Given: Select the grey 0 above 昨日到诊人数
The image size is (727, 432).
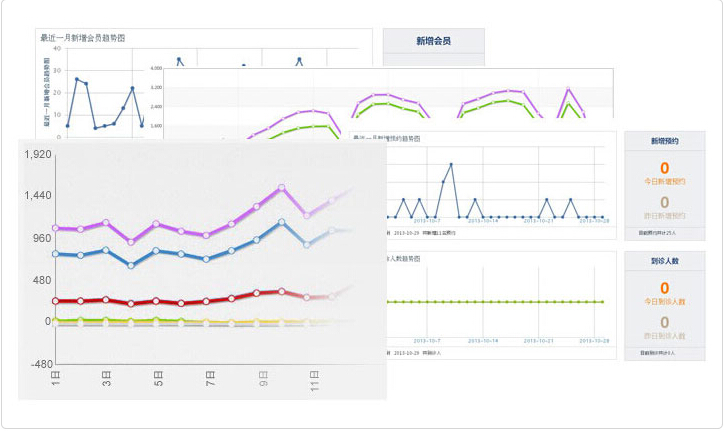Looking at the screenshot, I should click(x=664, y=323).
